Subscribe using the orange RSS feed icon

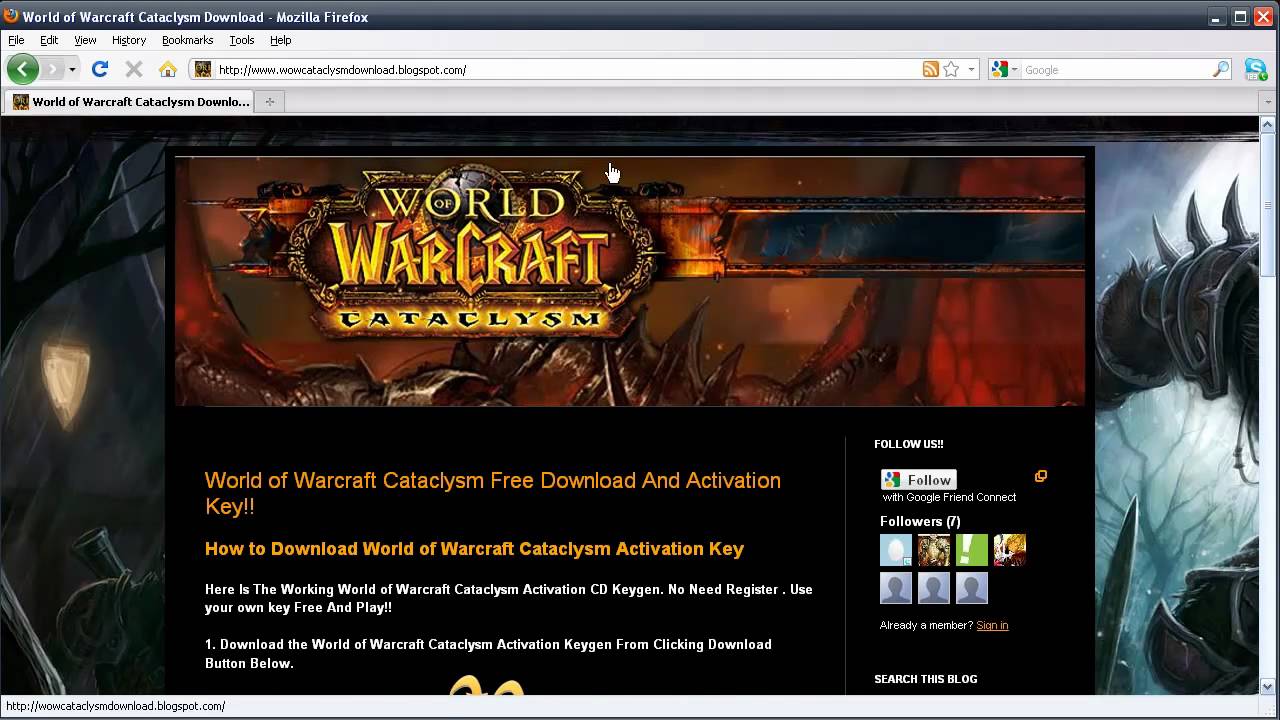pyautogui.click(x=931, y=69)
